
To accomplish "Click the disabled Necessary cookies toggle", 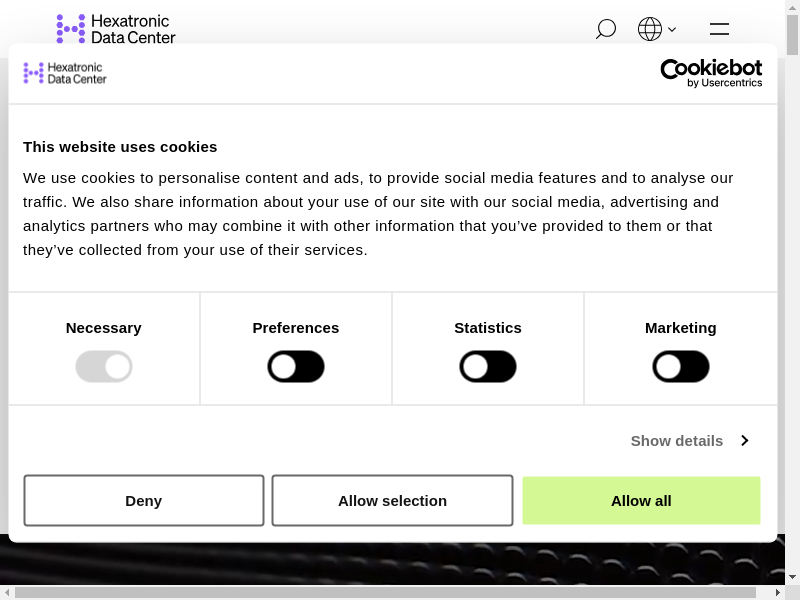I will click(104, 367).
